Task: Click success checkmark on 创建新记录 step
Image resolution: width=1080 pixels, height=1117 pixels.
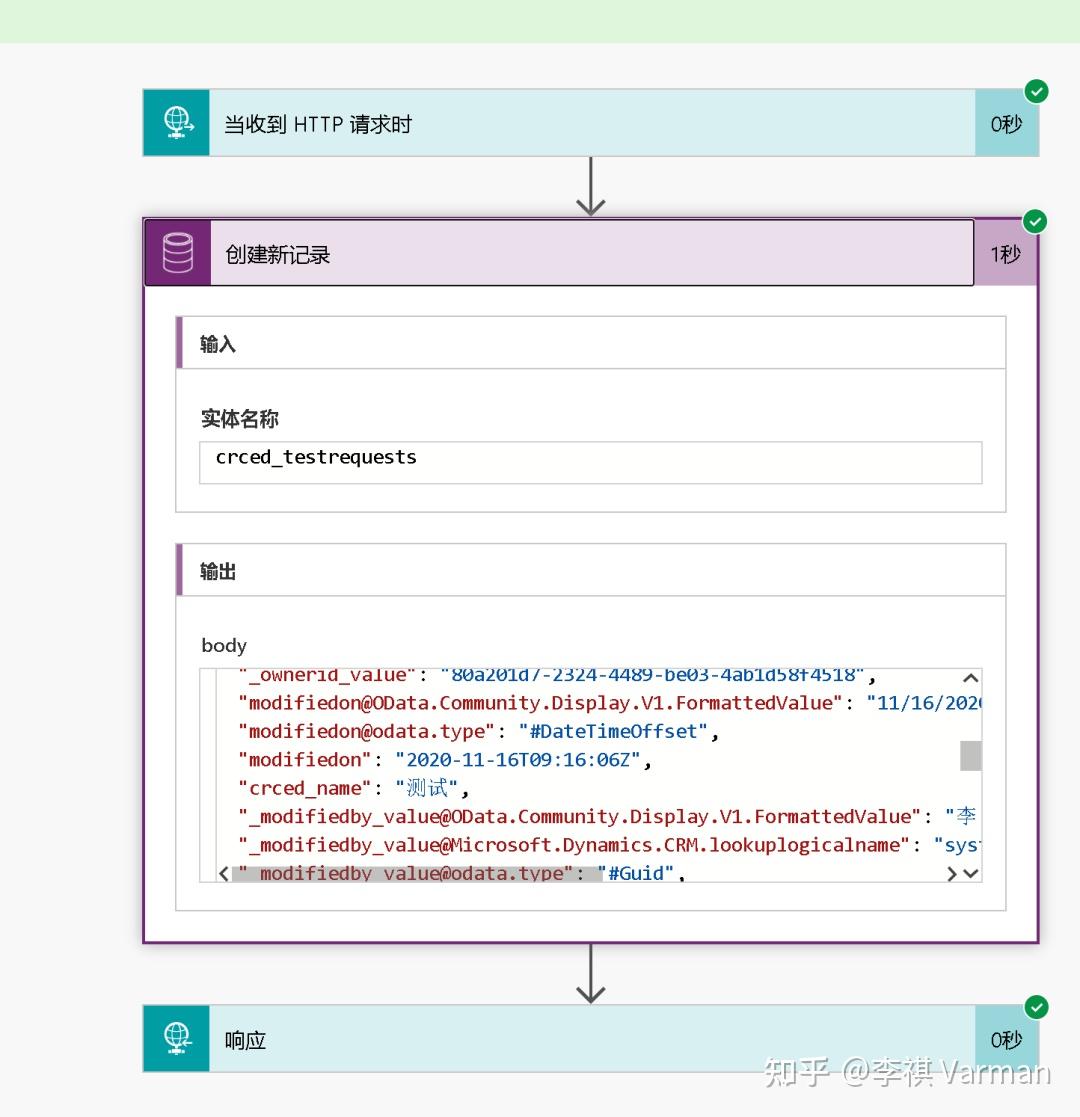Action: (1034, 222)
